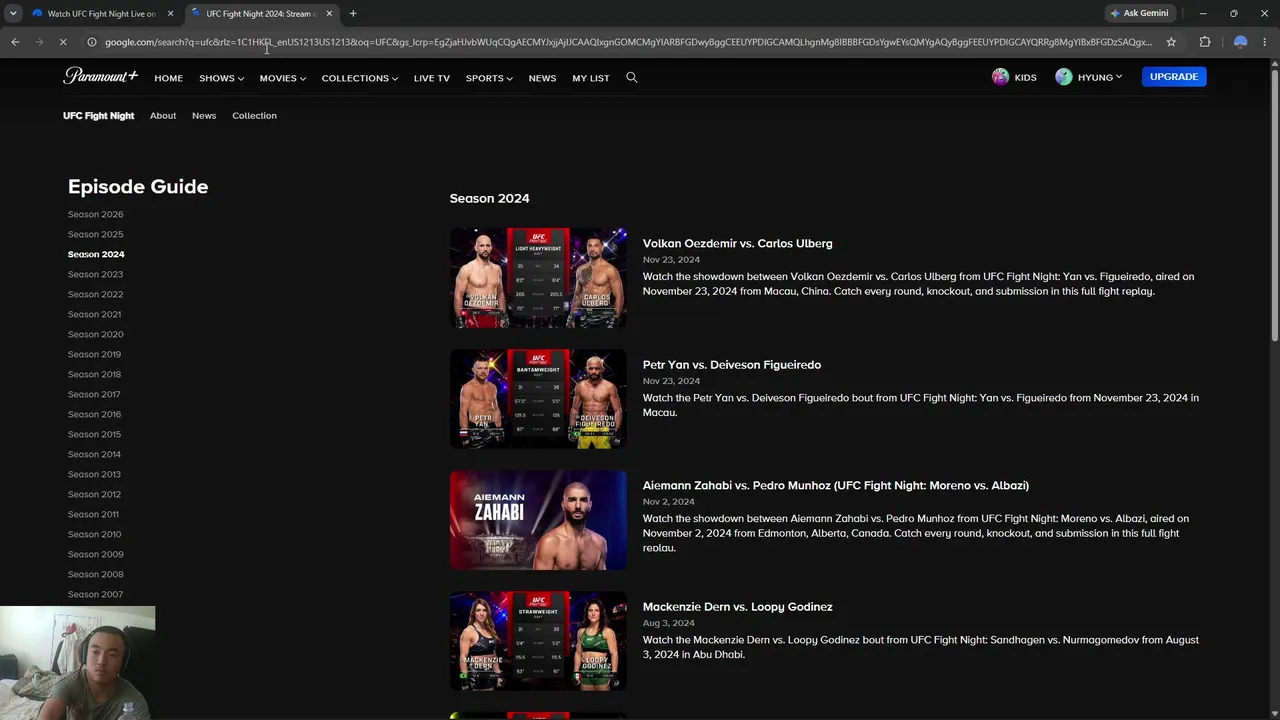Click the blue UPGRADE button
The width and height of the screenshot is (1280, 720).
tap(1174, 77)
